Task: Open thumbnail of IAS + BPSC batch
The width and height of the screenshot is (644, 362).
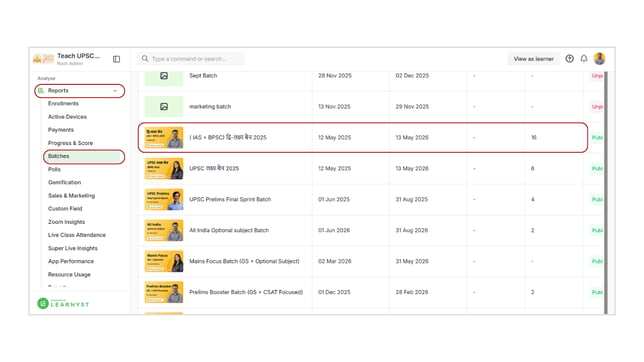Action: (x=164, y=138)
